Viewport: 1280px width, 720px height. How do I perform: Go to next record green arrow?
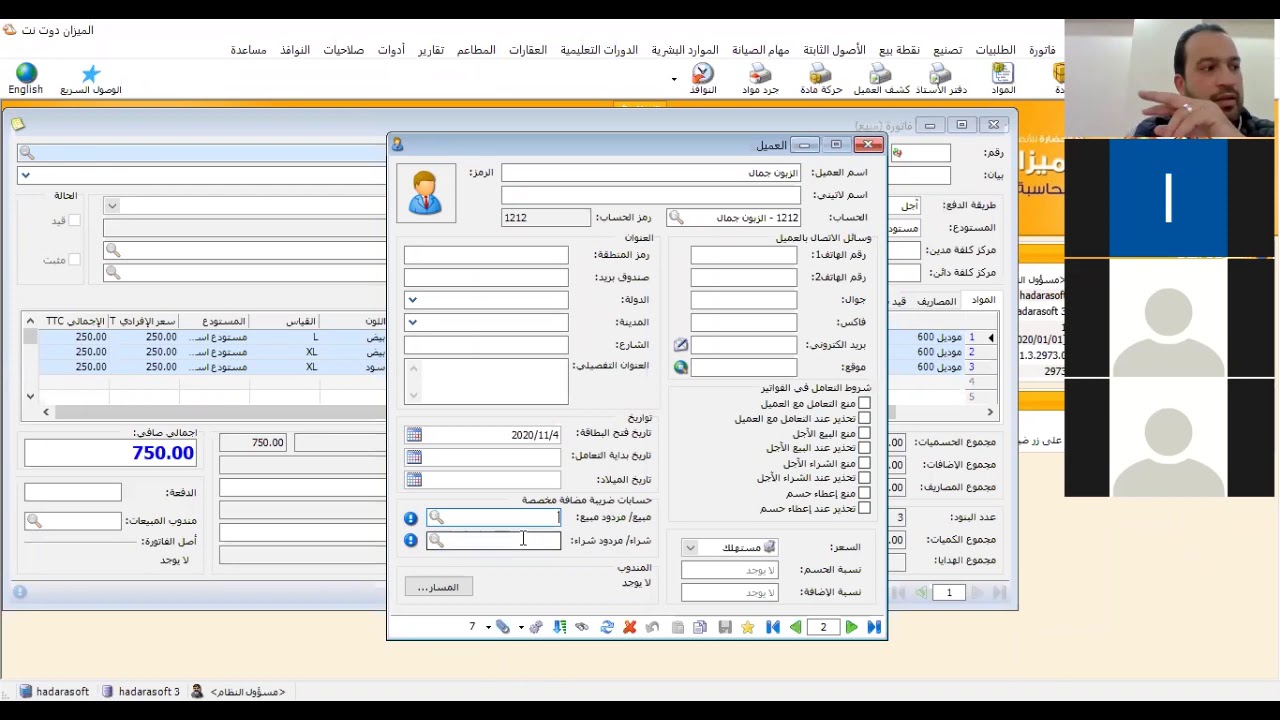[x=851, y=628]
